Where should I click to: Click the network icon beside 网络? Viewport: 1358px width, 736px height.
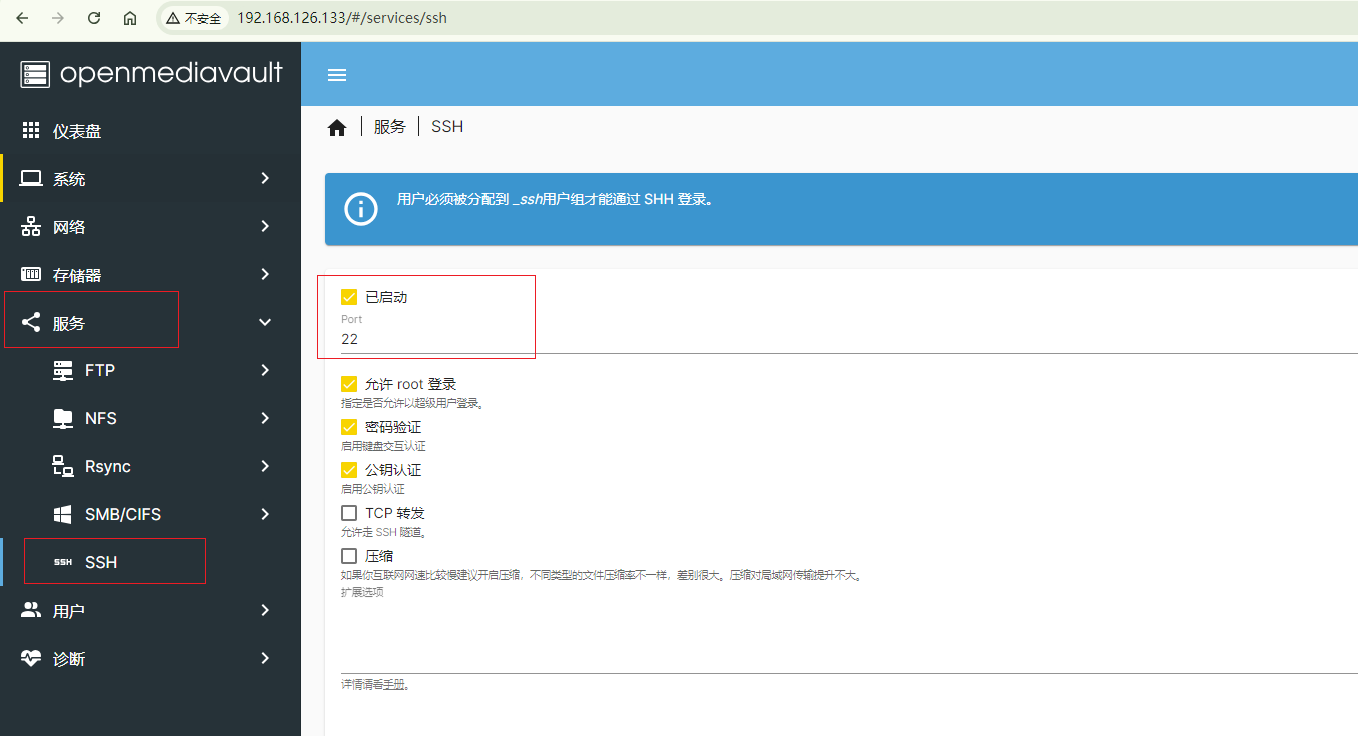31,227
